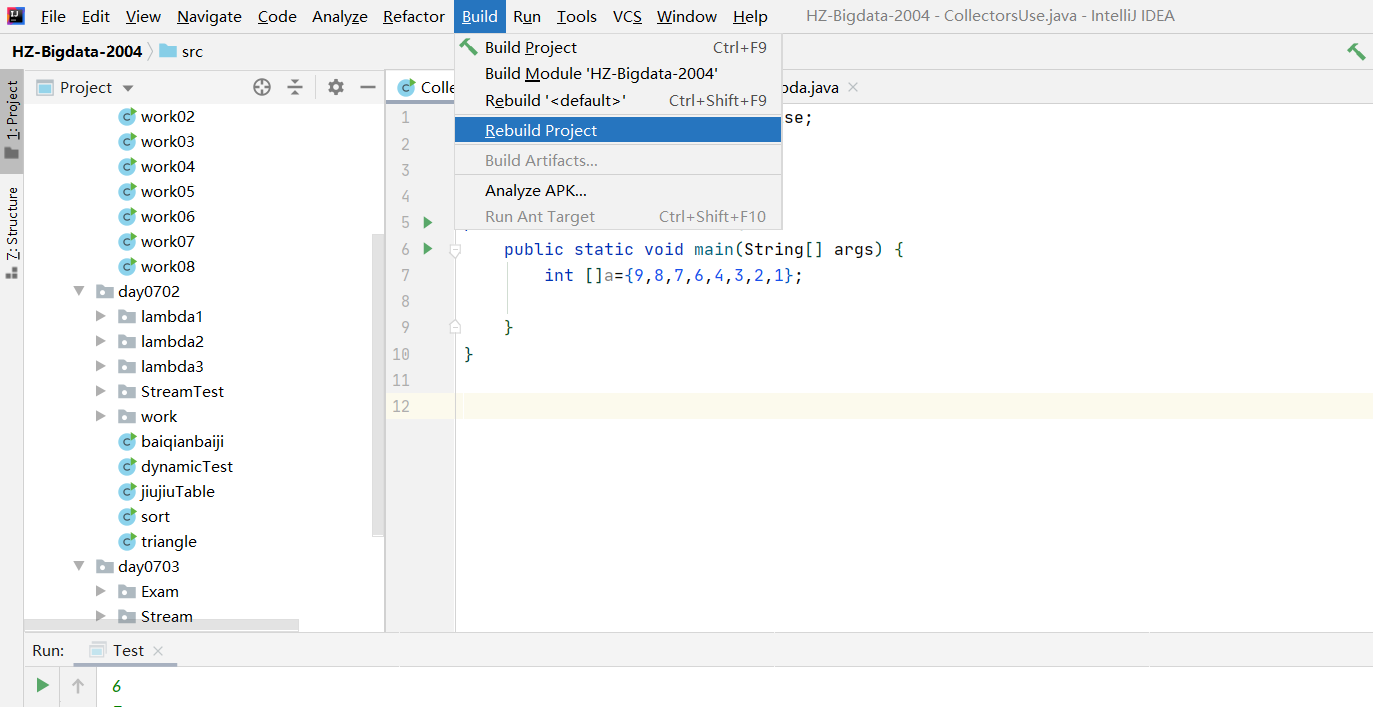Select work05 class in project tree
1373x707 pixels.
[157, 191]
